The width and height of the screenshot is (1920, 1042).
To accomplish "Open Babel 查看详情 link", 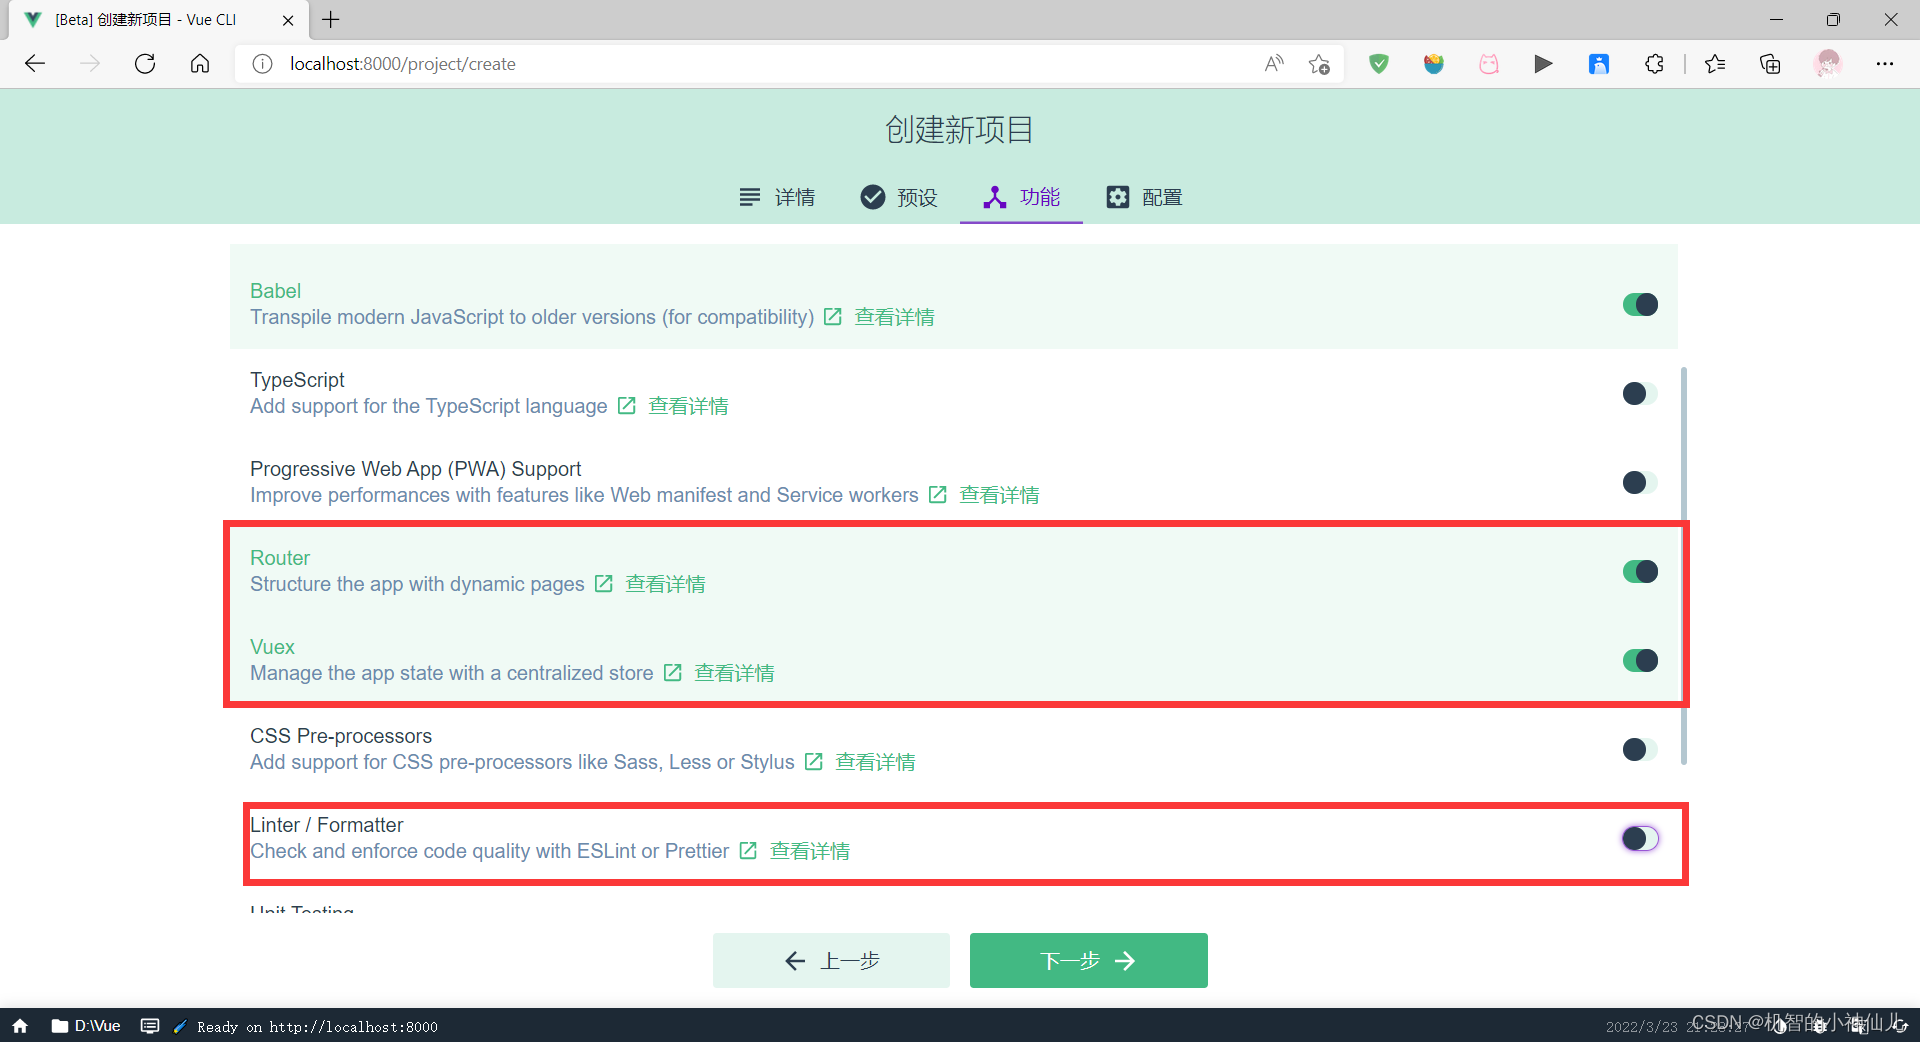I will click(x=894, y=317).
